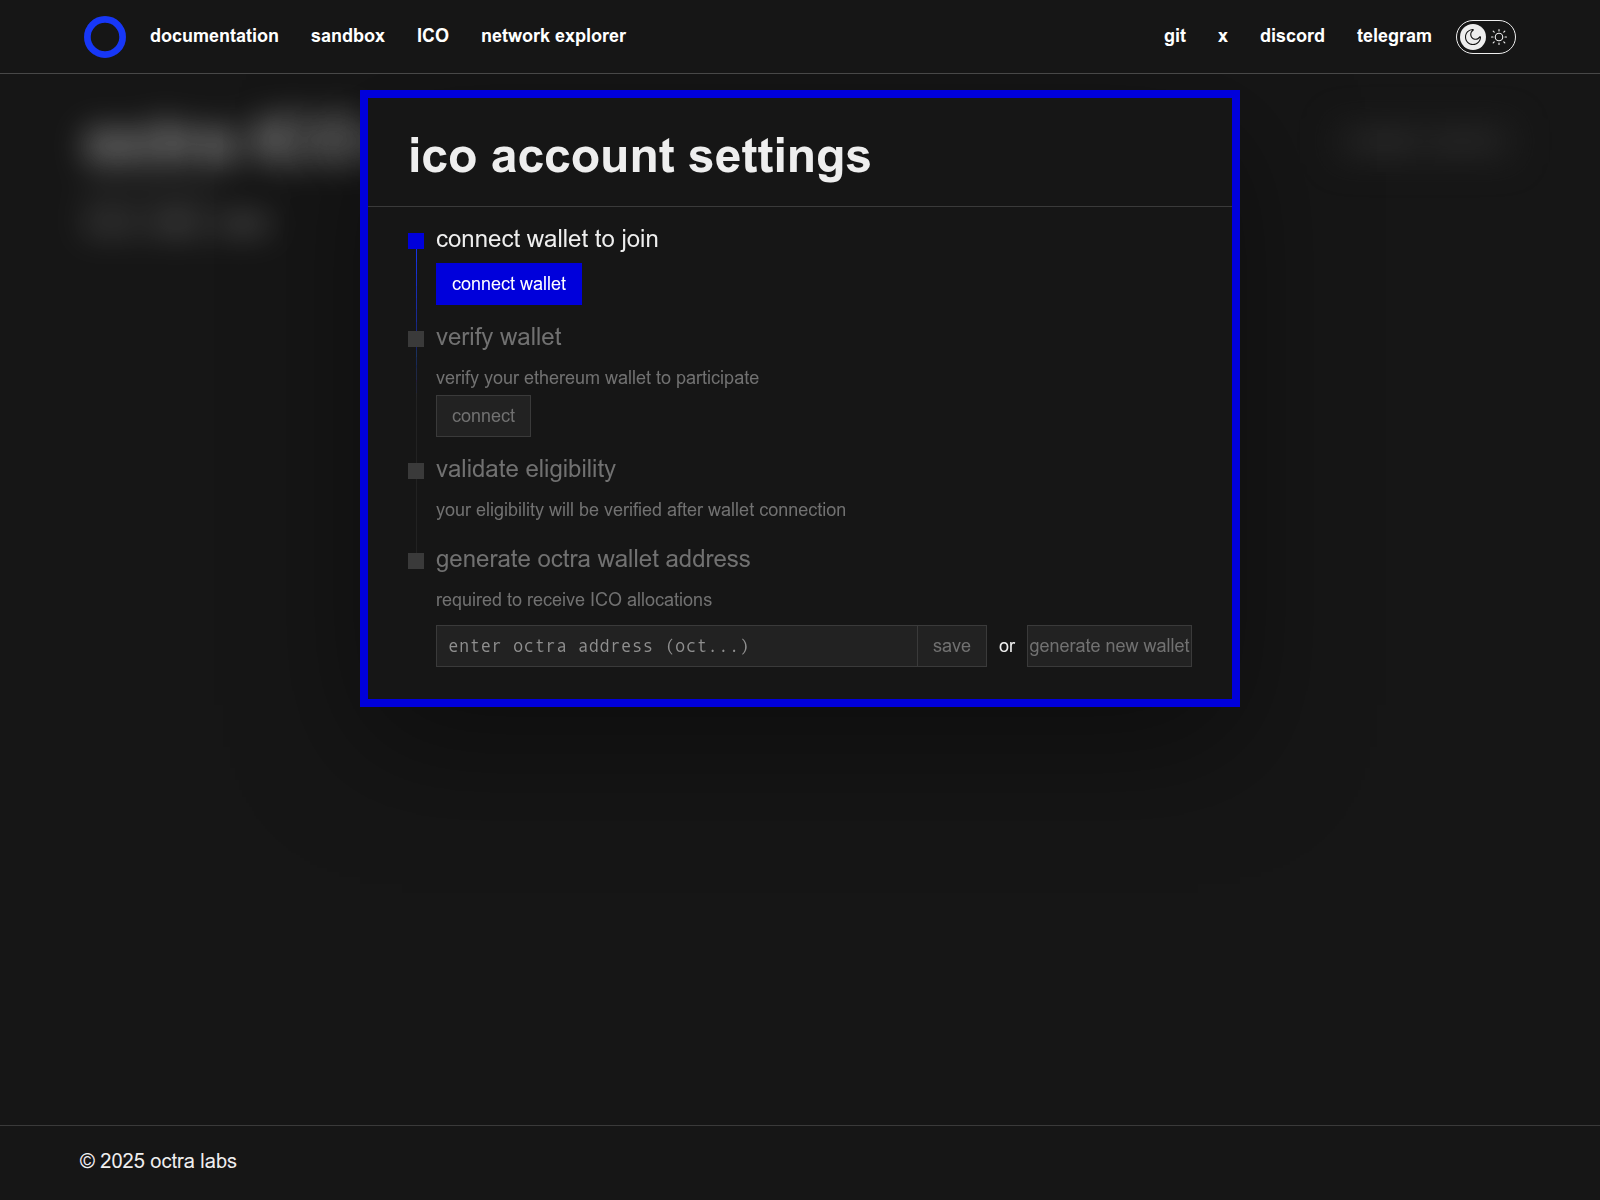Open the telegram link
The image size is (1600, 1200).
[x=1393, y=36]
